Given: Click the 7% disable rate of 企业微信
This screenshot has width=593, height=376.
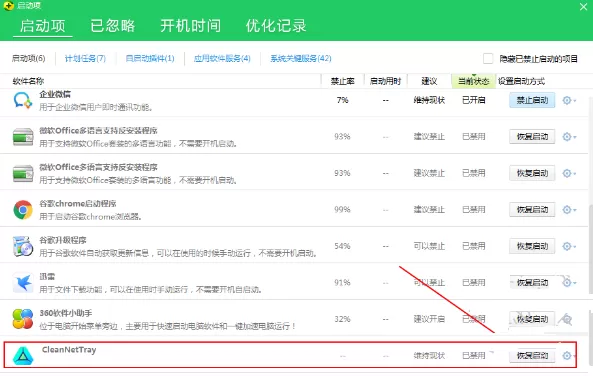Looking at the screenshot, I should click(x=342, y=100).
